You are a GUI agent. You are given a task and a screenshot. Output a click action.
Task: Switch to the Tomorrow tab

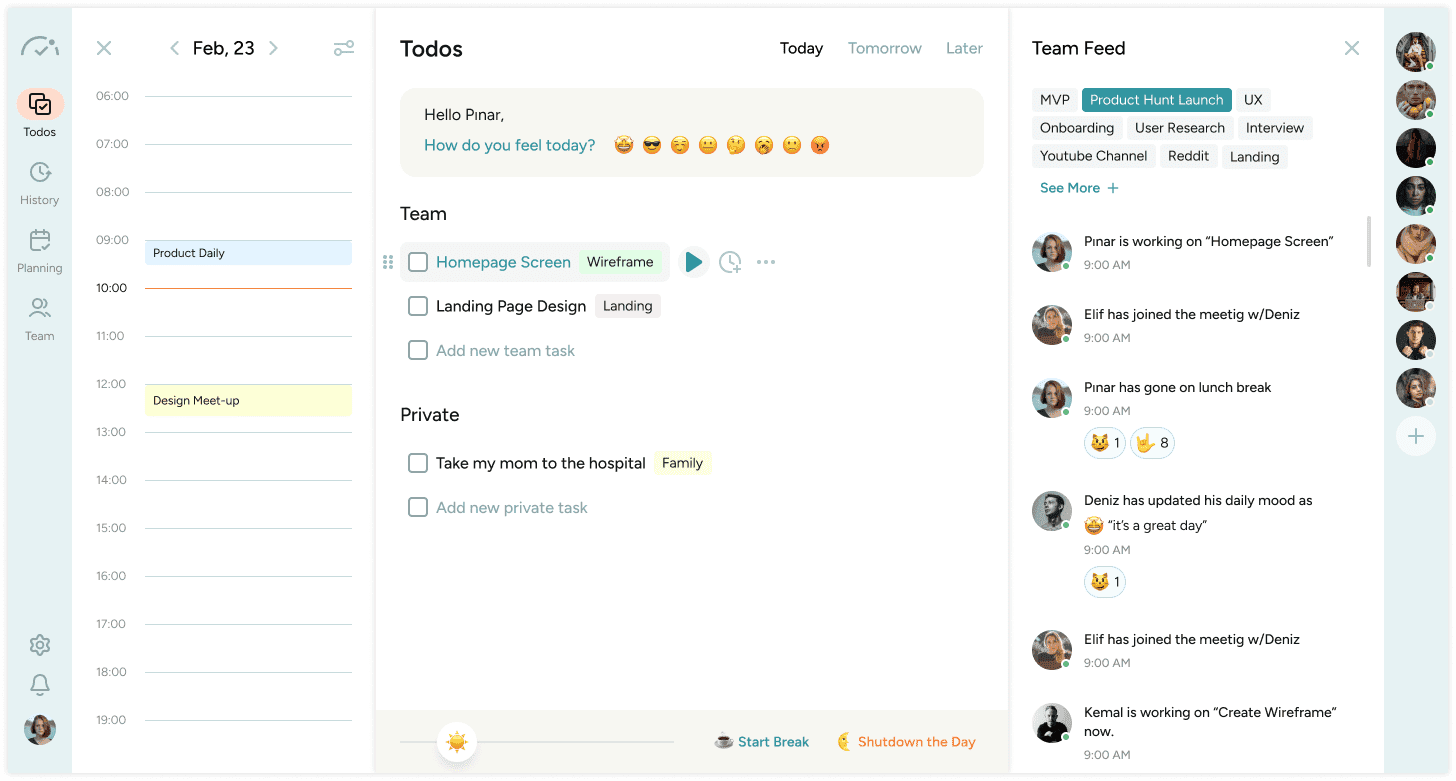click(885, 48)
